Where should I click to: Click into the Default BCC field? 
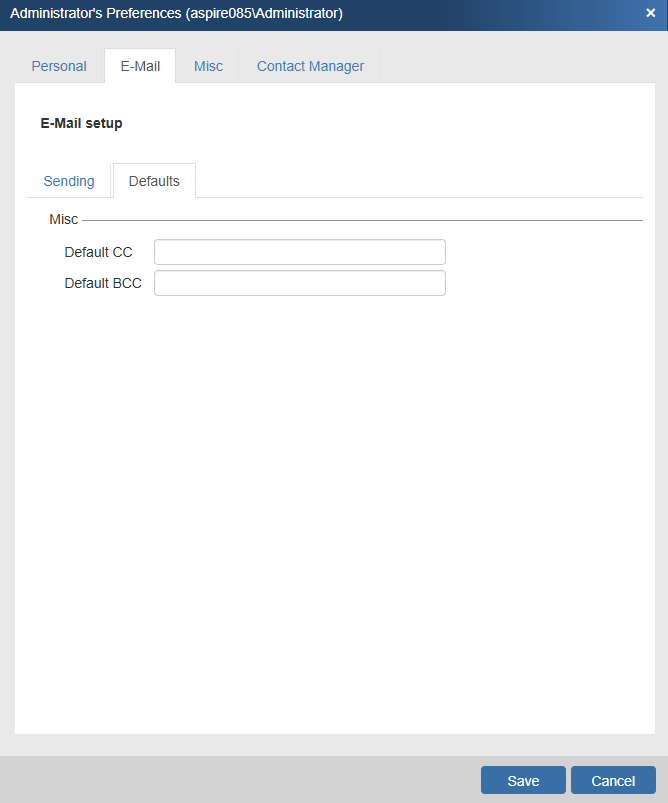(x=299, y=283)
